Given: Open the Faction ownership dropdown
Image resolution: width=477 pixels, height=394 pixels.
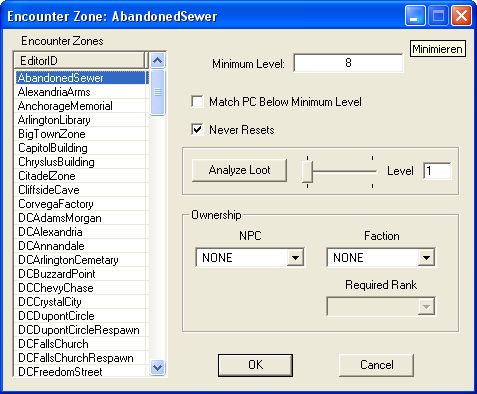Looking at the screenshot, I should (381, 257).
